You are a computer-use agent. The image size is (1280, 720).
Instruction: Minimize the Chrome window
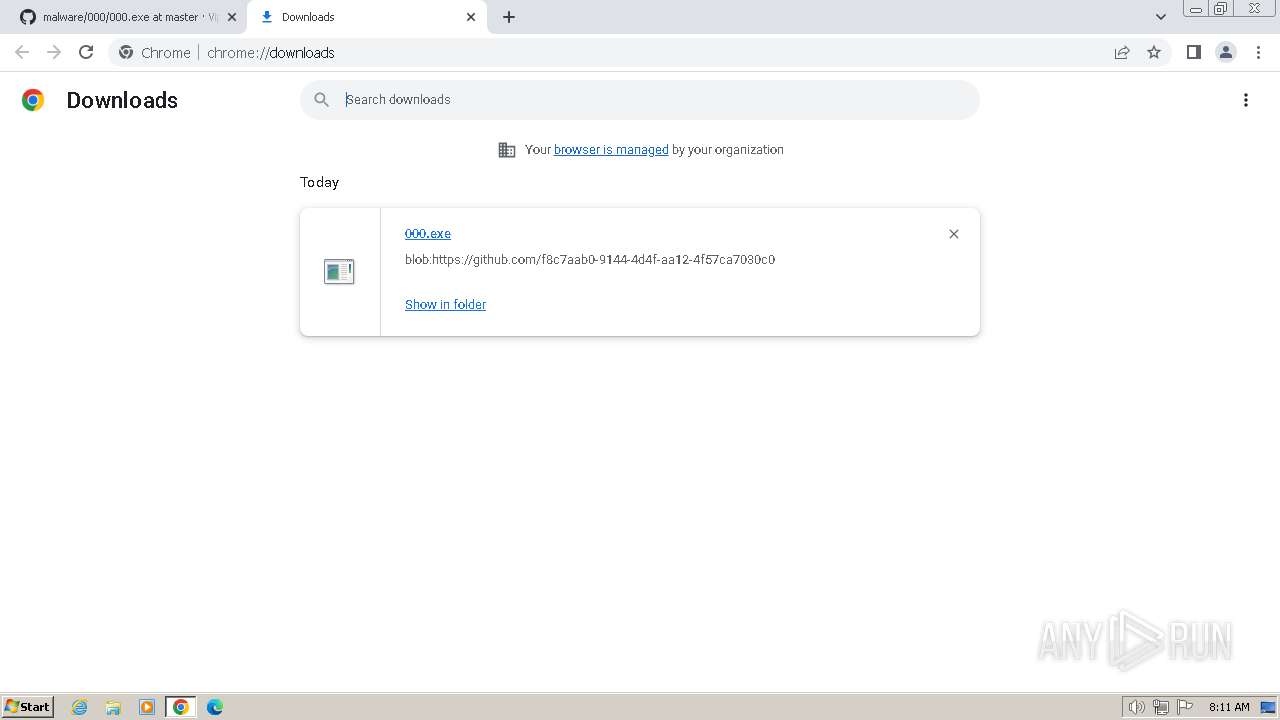pyautogui.click(x=1195, y=8)
